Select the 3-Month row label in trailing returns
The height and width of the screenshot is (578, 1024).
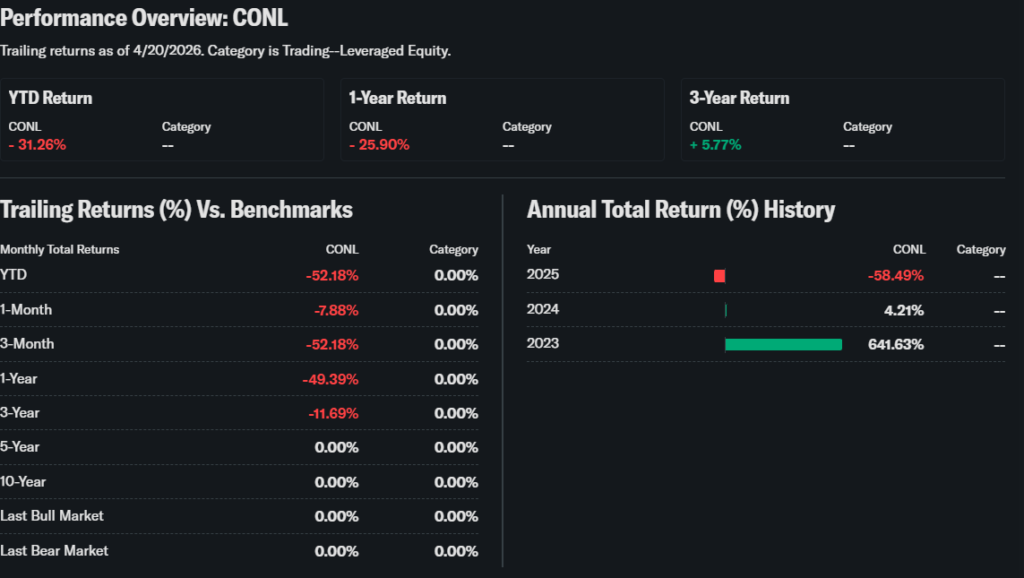point(27,344)
